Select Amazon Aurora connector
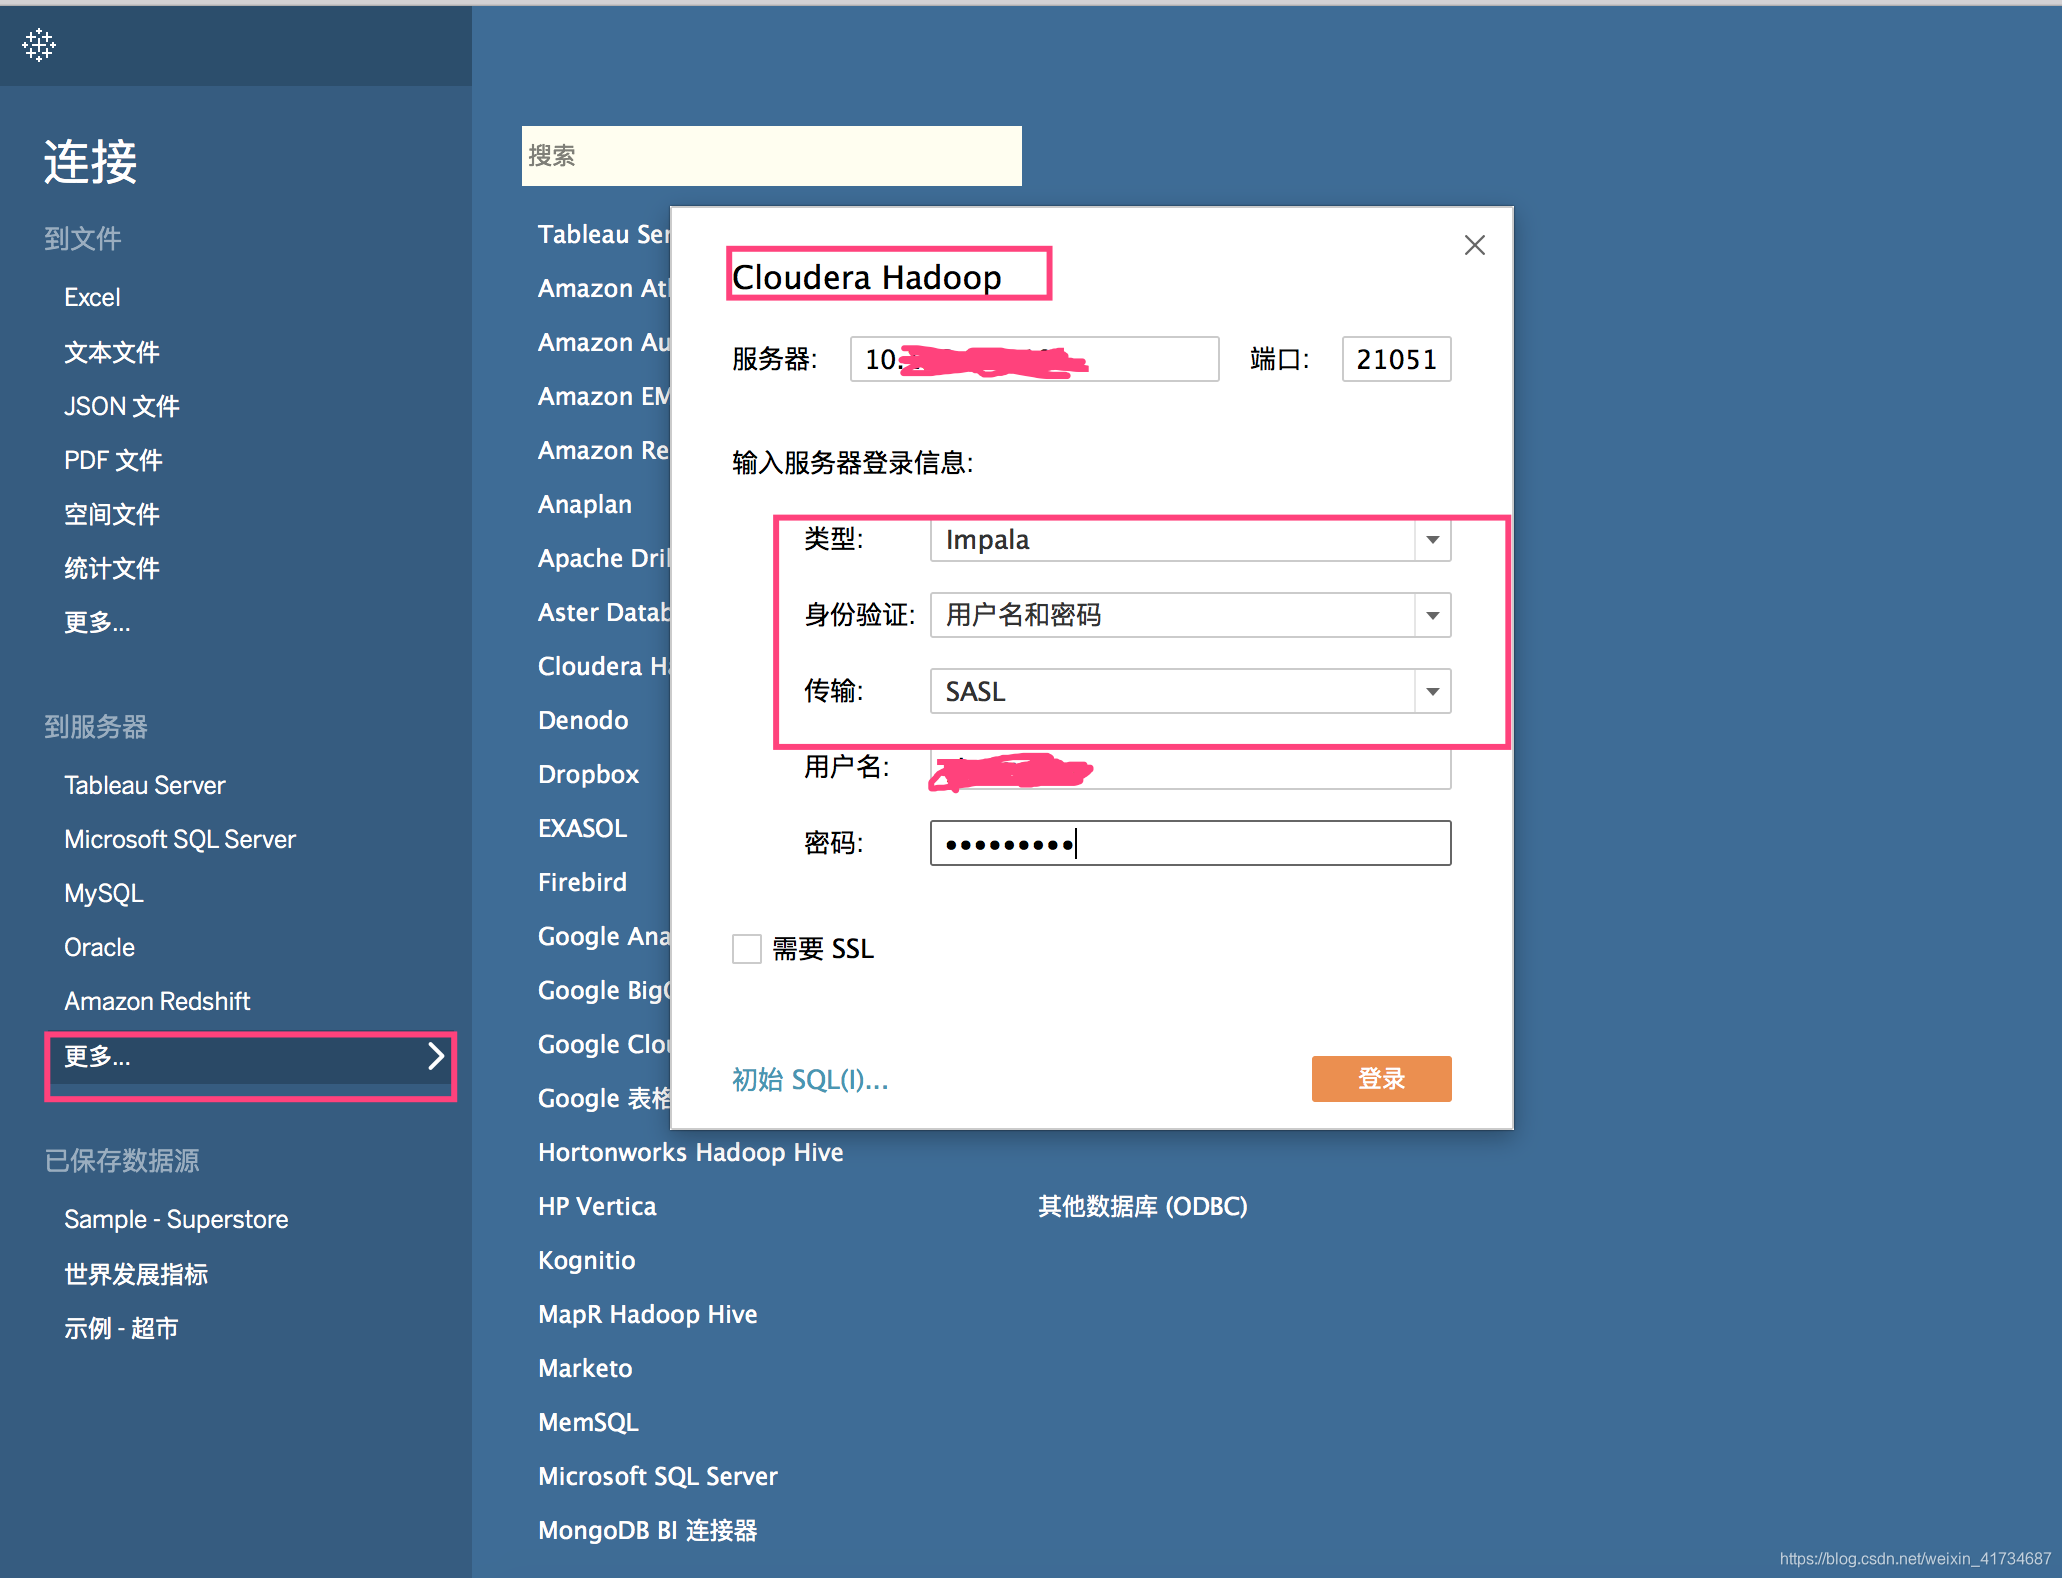Image resolution: width=2062 pixels, height=1578 pixels. pyautogui.click(x=603, y=342)
